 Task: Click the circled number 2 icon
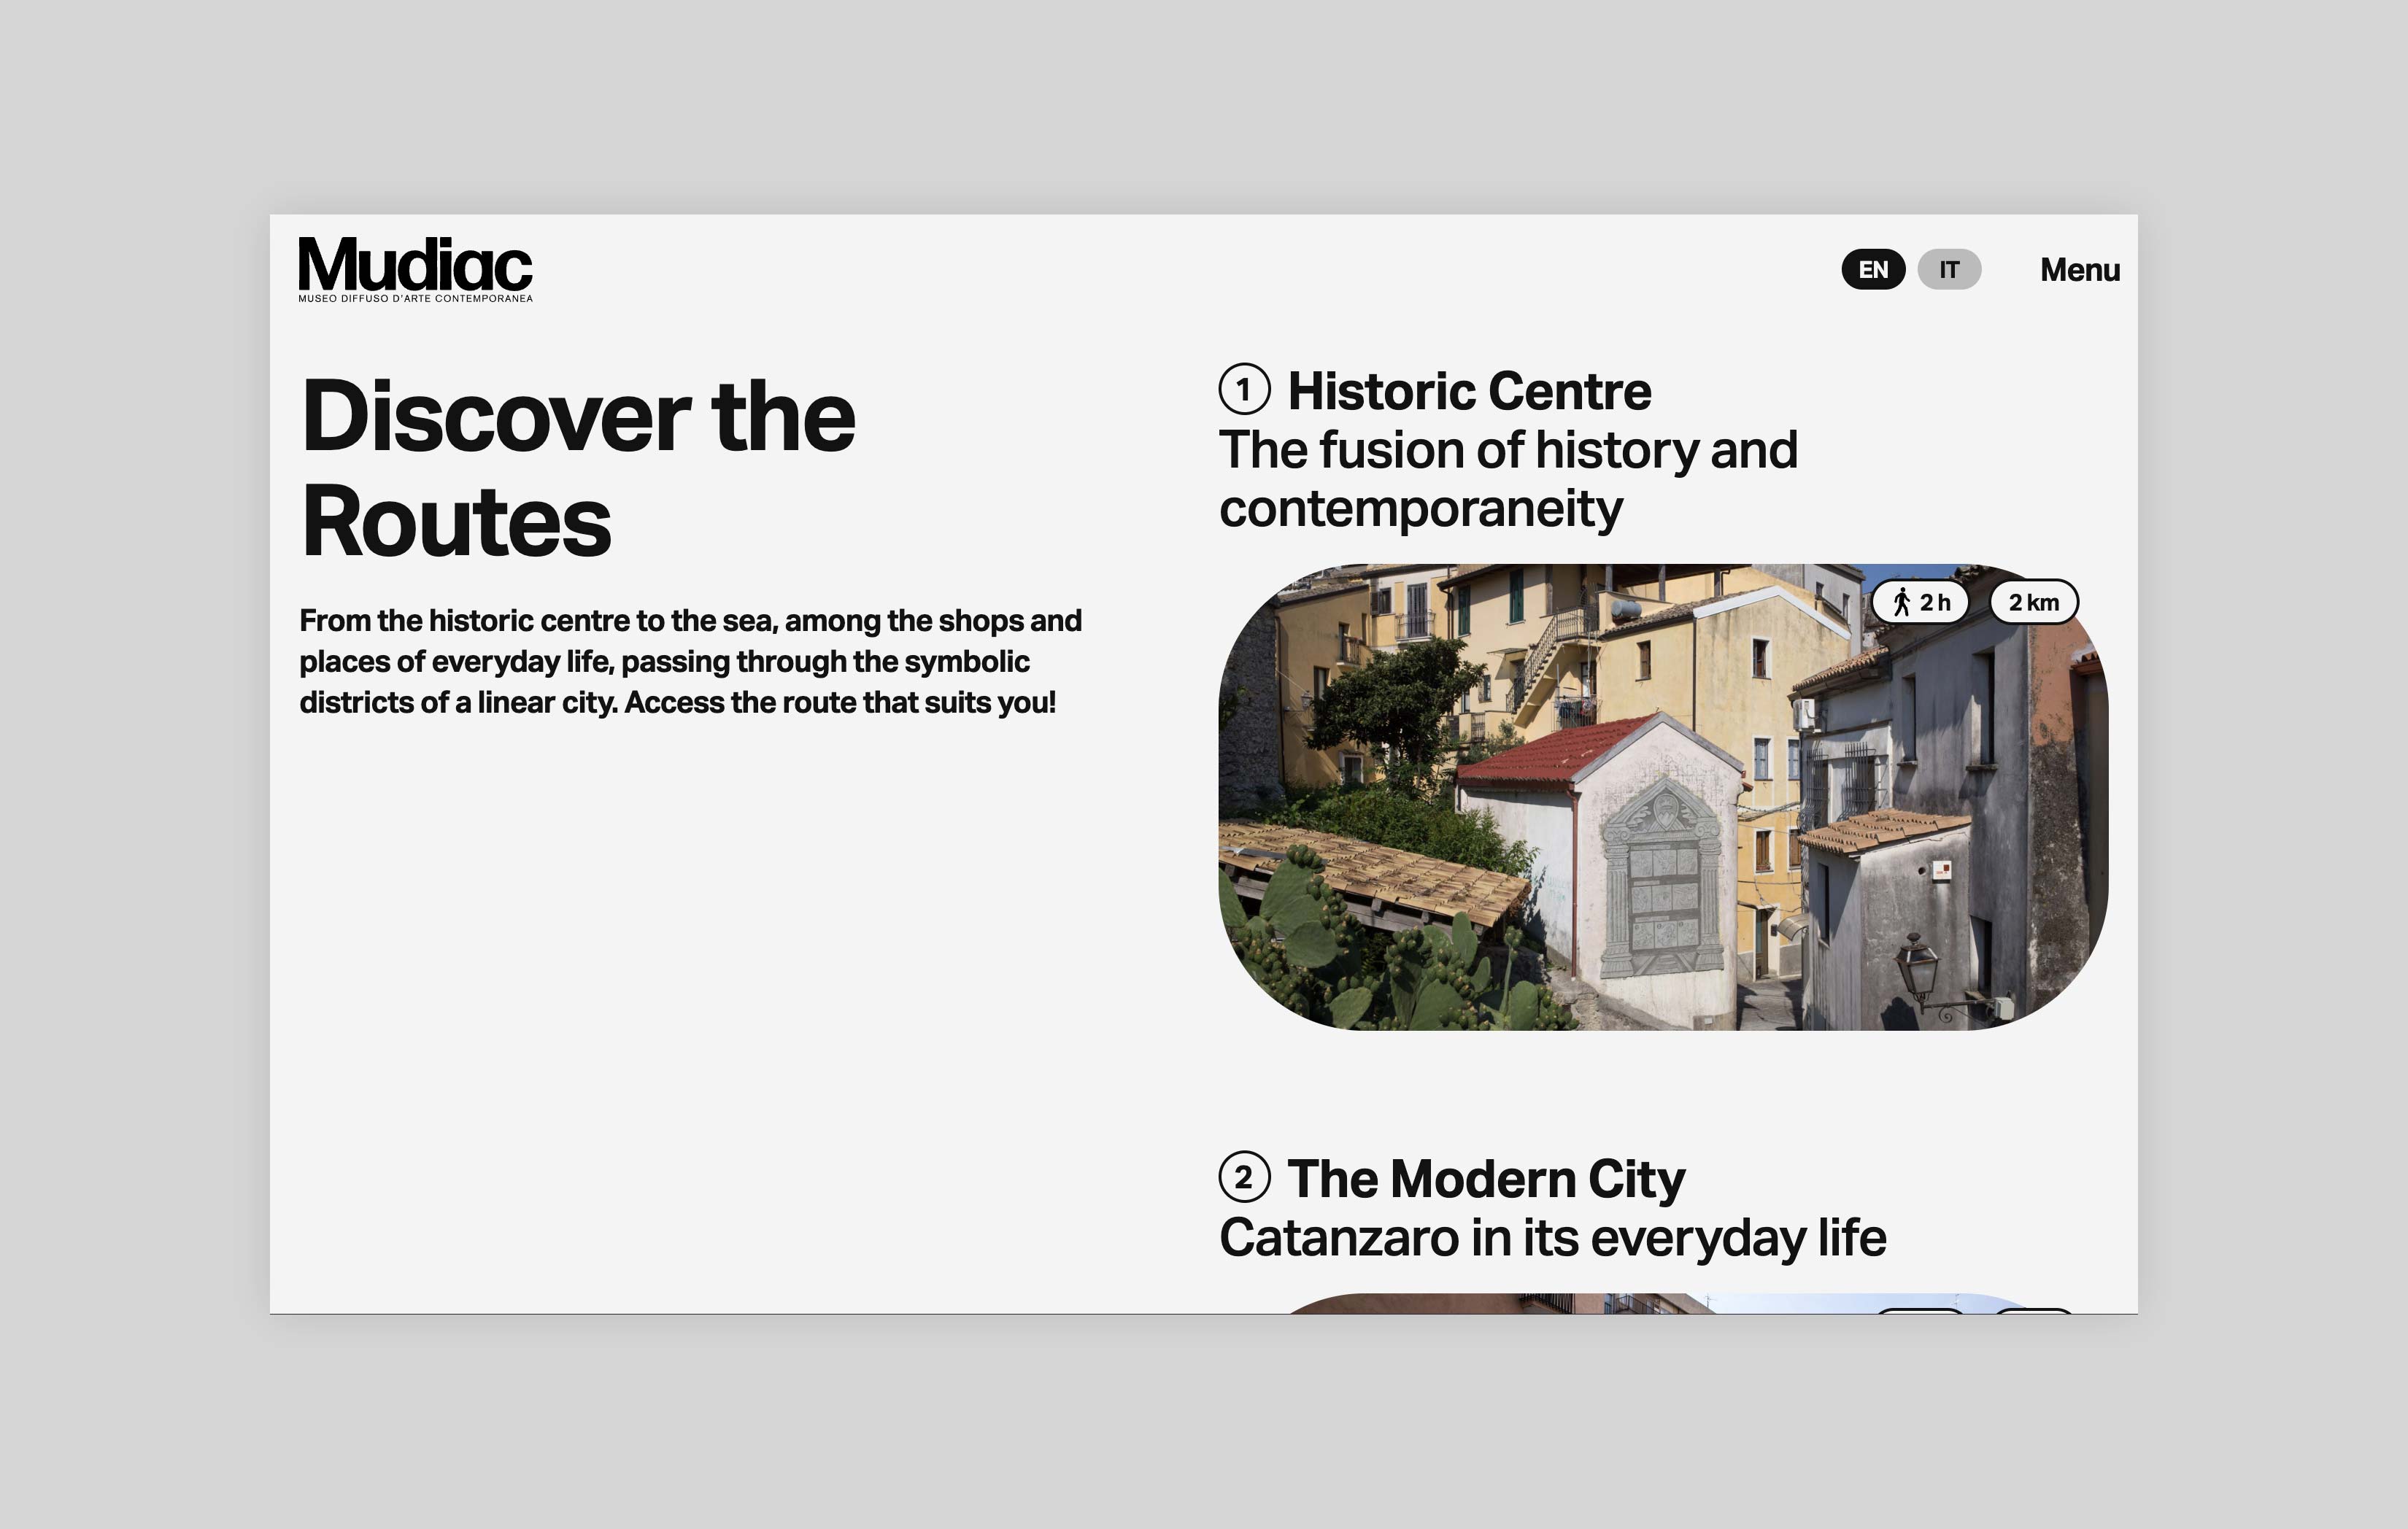tap(1244, 1177)
